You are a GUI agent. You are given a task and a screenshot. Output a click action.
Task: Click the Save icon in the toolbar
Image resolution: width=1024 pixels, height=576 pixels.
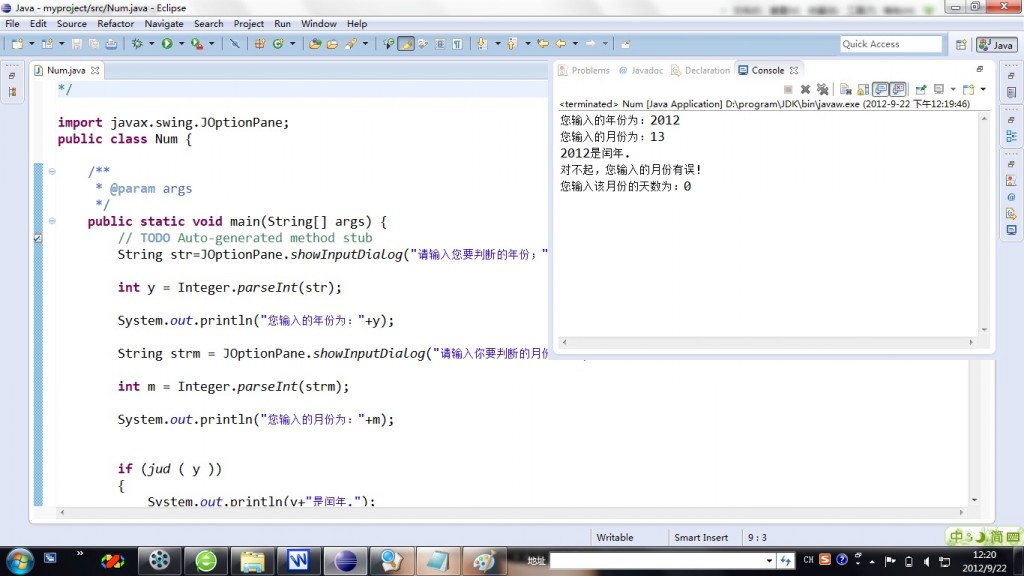pyautogui.click(x=76, y=44)
